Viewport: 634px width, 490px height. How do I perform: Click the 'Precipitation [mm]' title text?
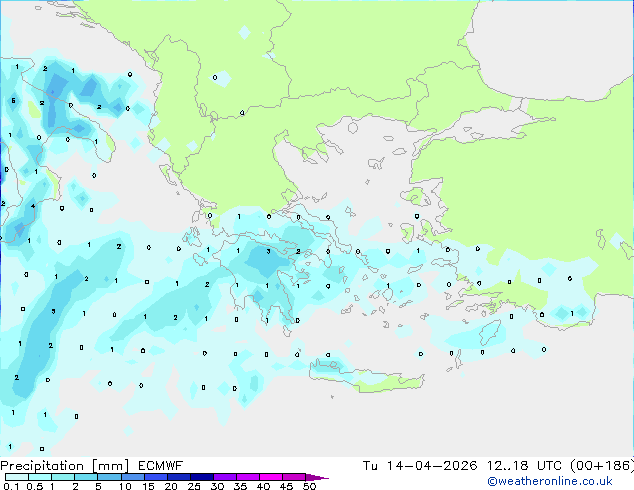65,466
